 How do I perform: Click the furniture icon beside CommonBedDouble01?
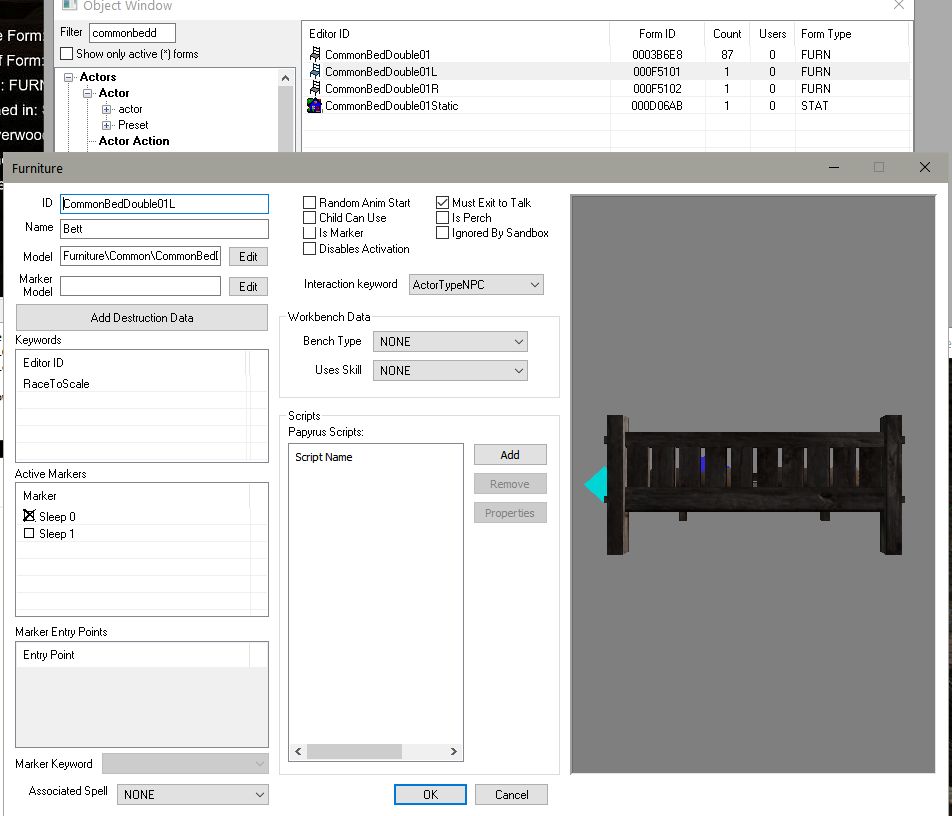tap(315, 55)
